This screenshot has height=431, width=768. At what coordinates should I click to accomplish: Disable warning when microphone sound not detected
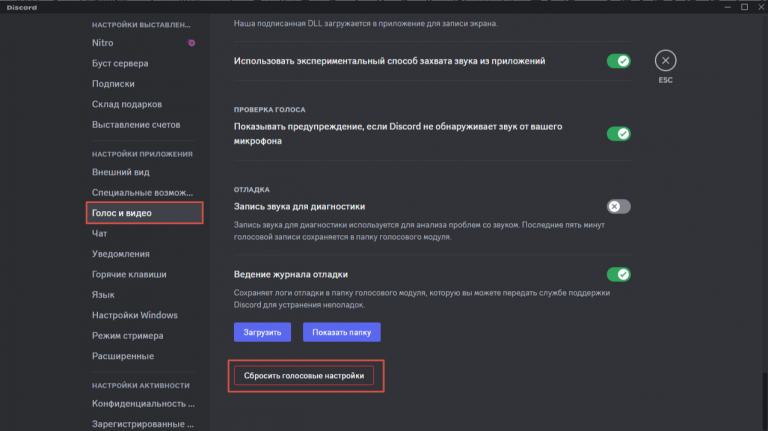618,133
